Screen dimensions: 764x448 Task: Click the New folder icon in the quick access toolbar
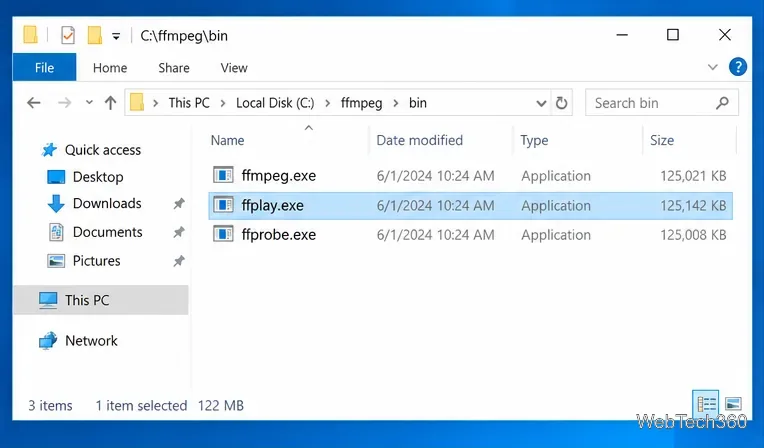95,35
